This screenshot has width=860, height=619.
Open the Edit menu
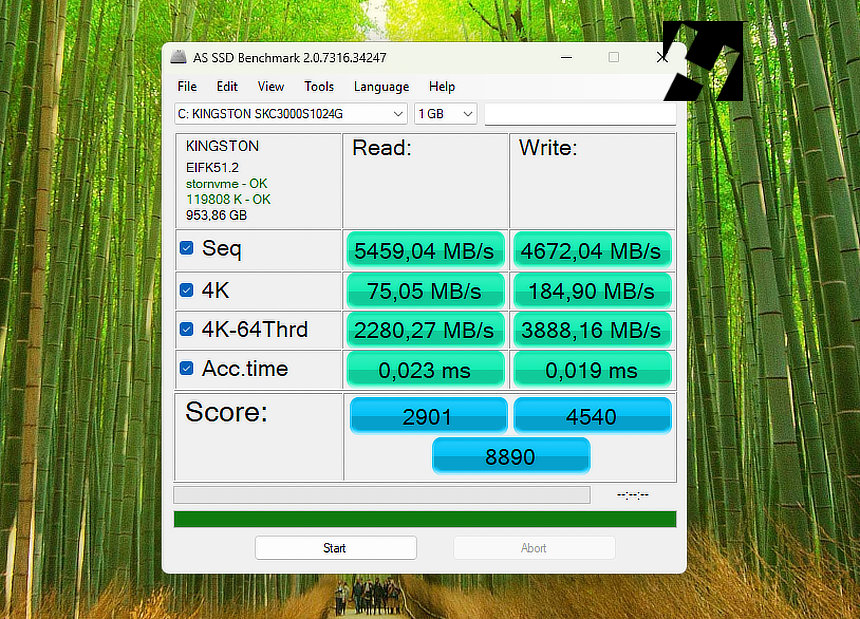click(227, 87)
